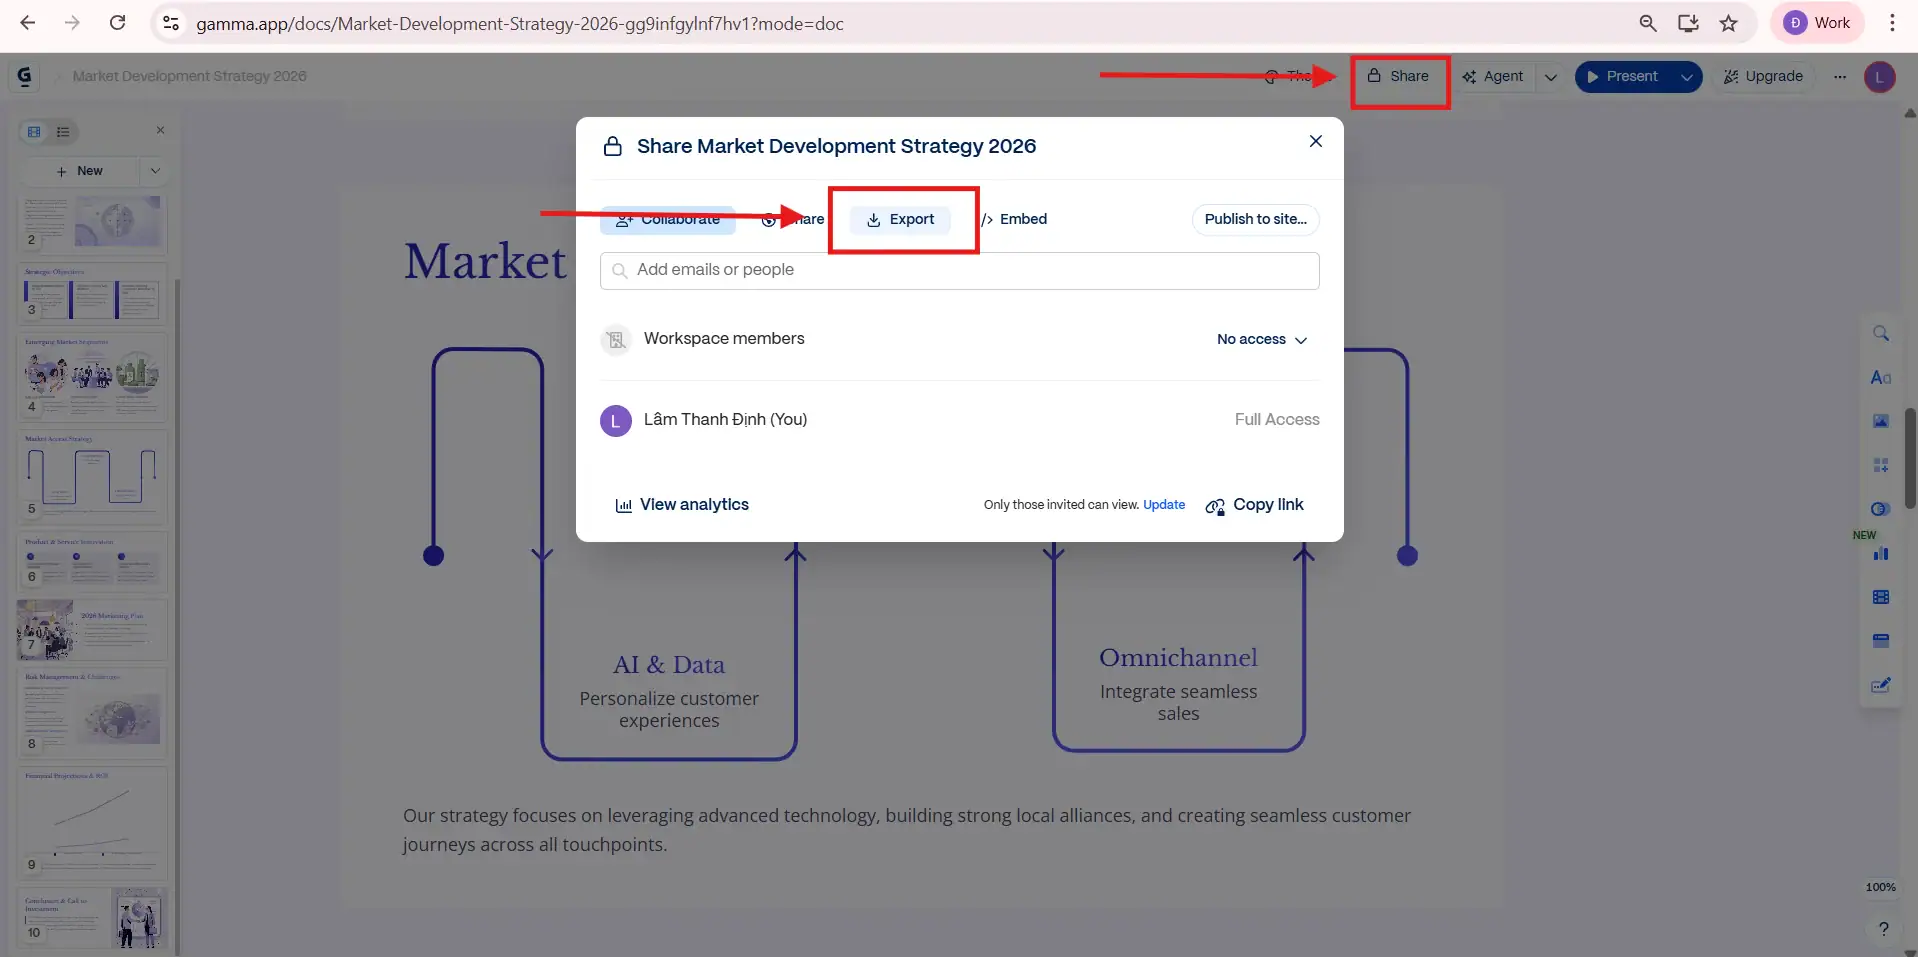This screenshot has height=957, width=1918.
Task: Switch card list to grid view
Action: click(33, 131)
